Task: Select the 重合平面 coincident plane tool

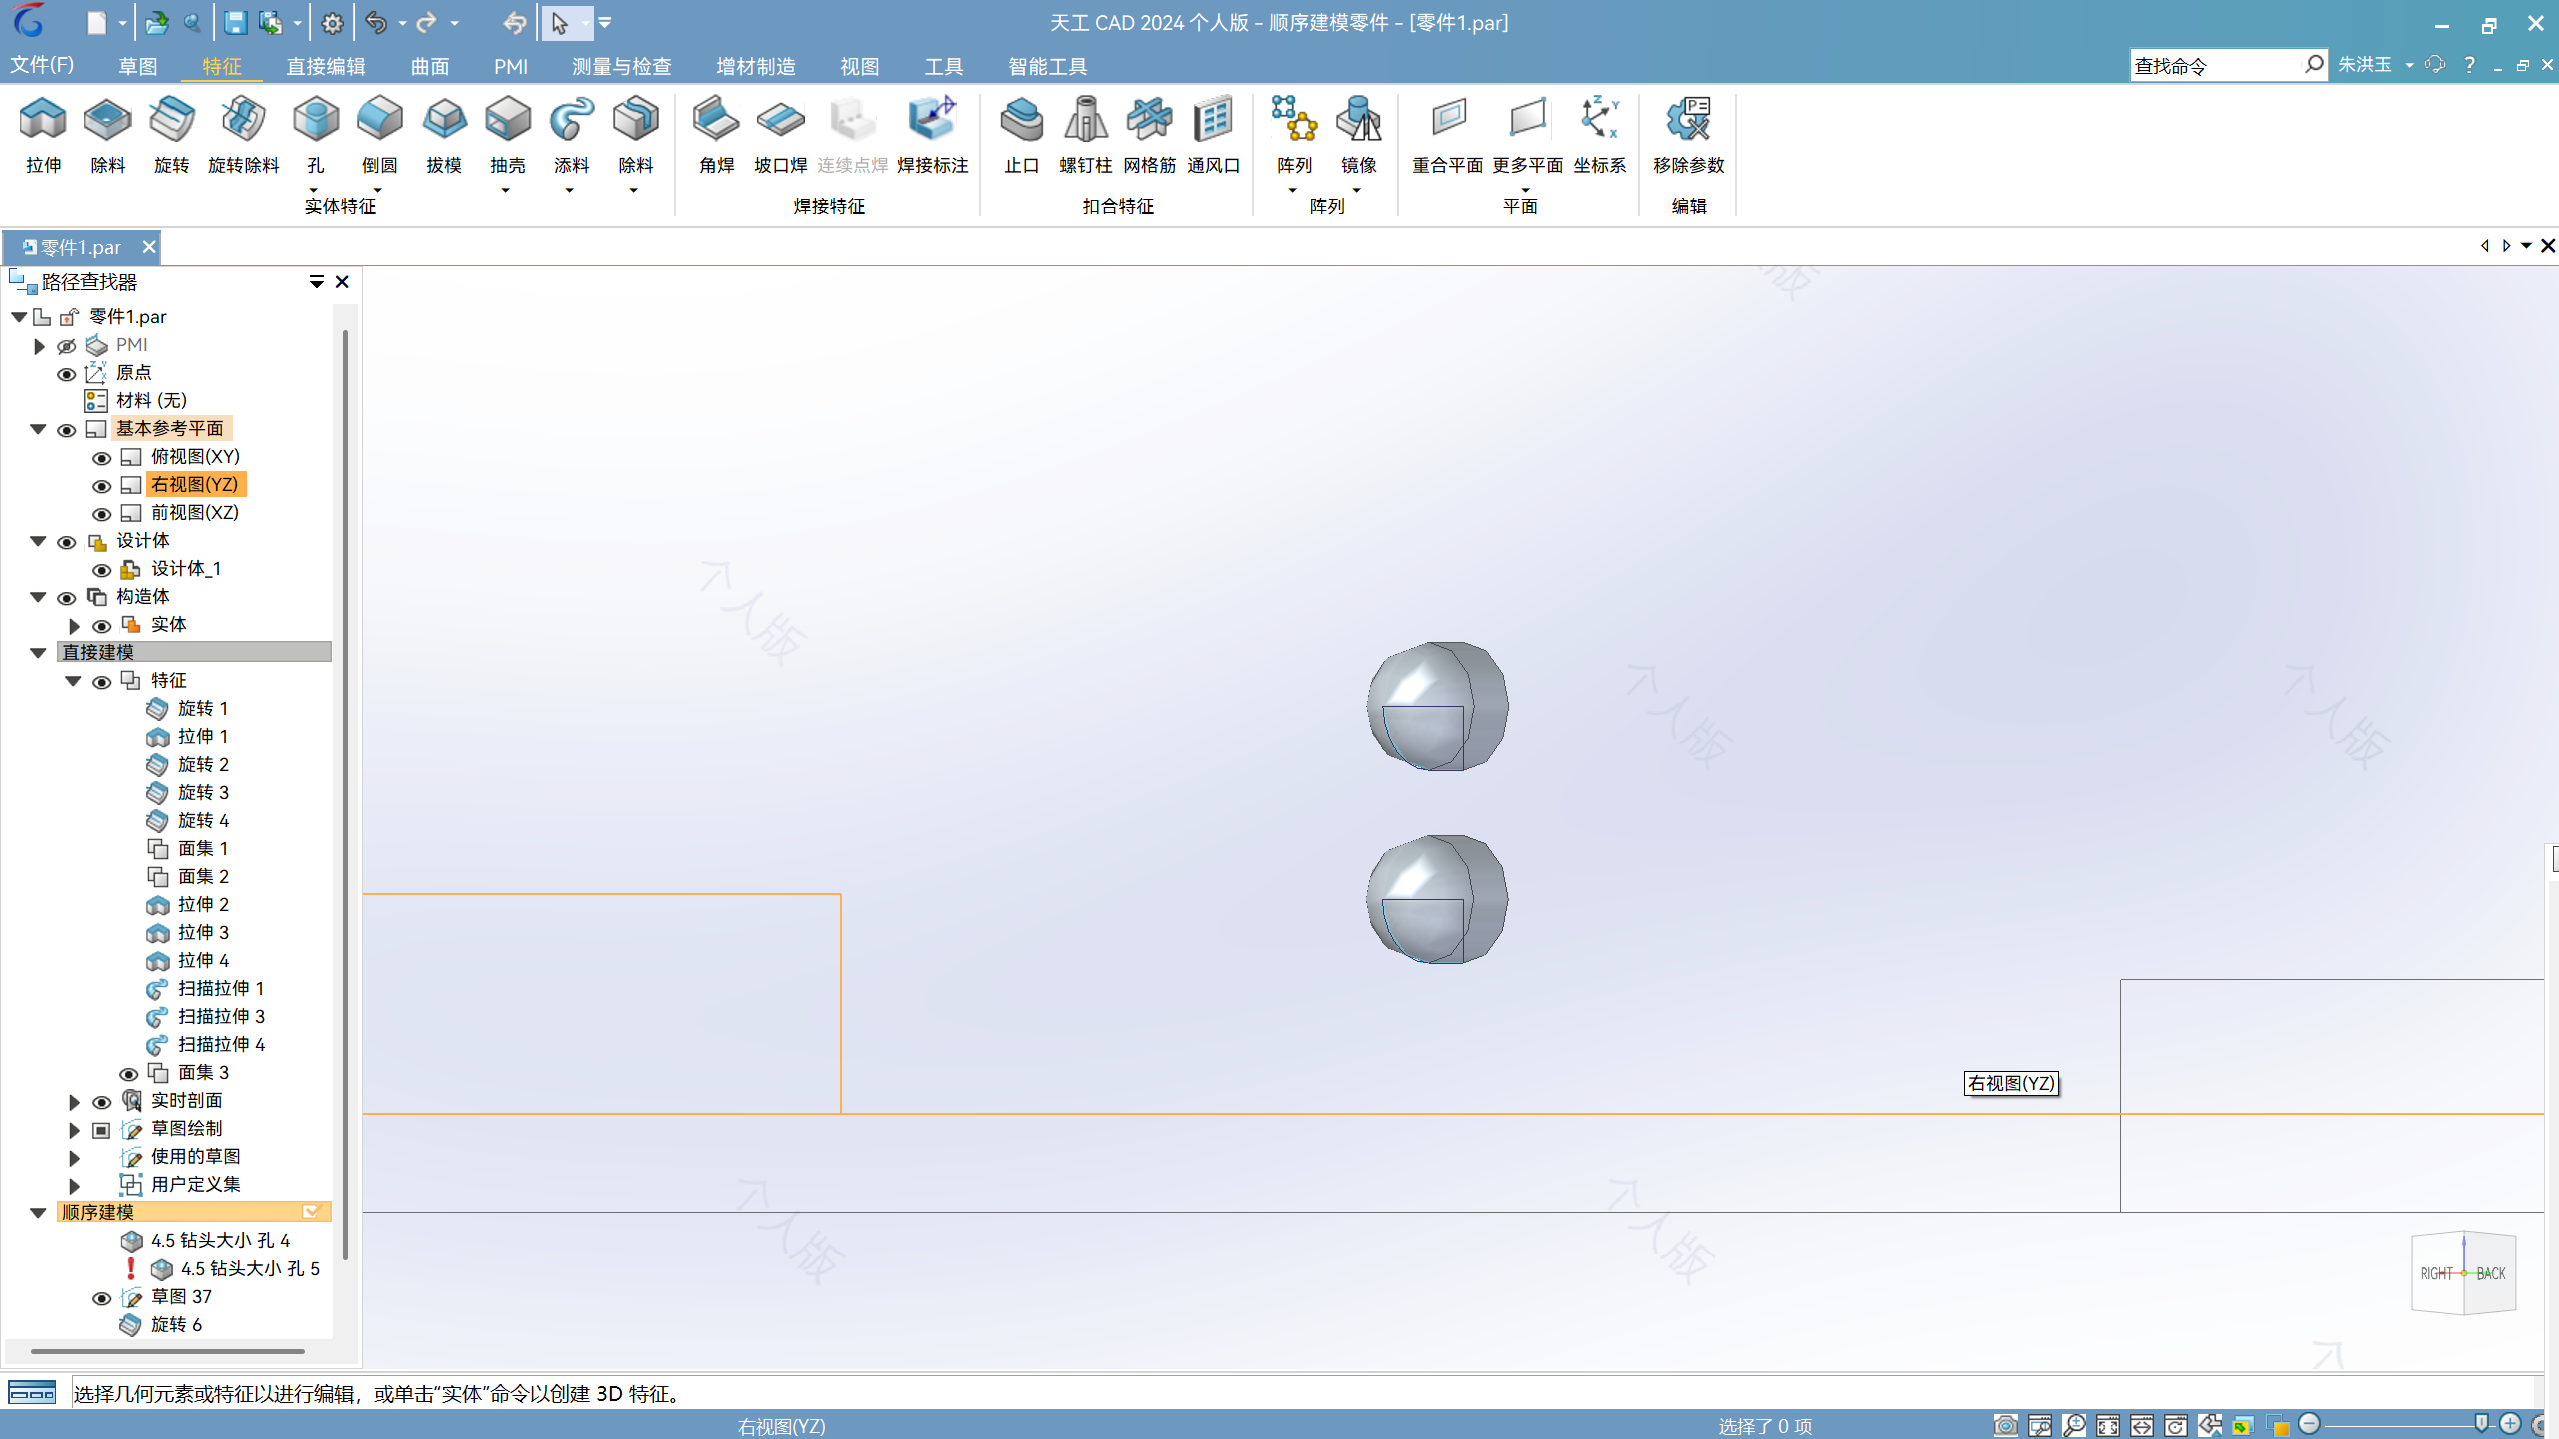Action: 1447,135
